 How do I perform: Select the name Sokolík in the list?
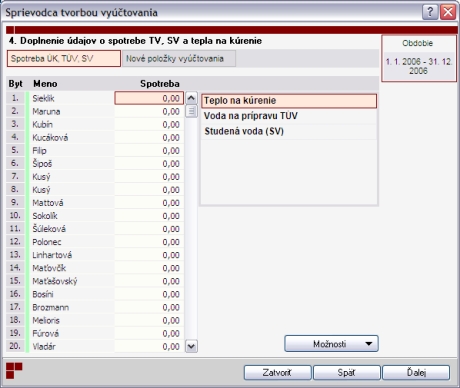tap(45, 216)
